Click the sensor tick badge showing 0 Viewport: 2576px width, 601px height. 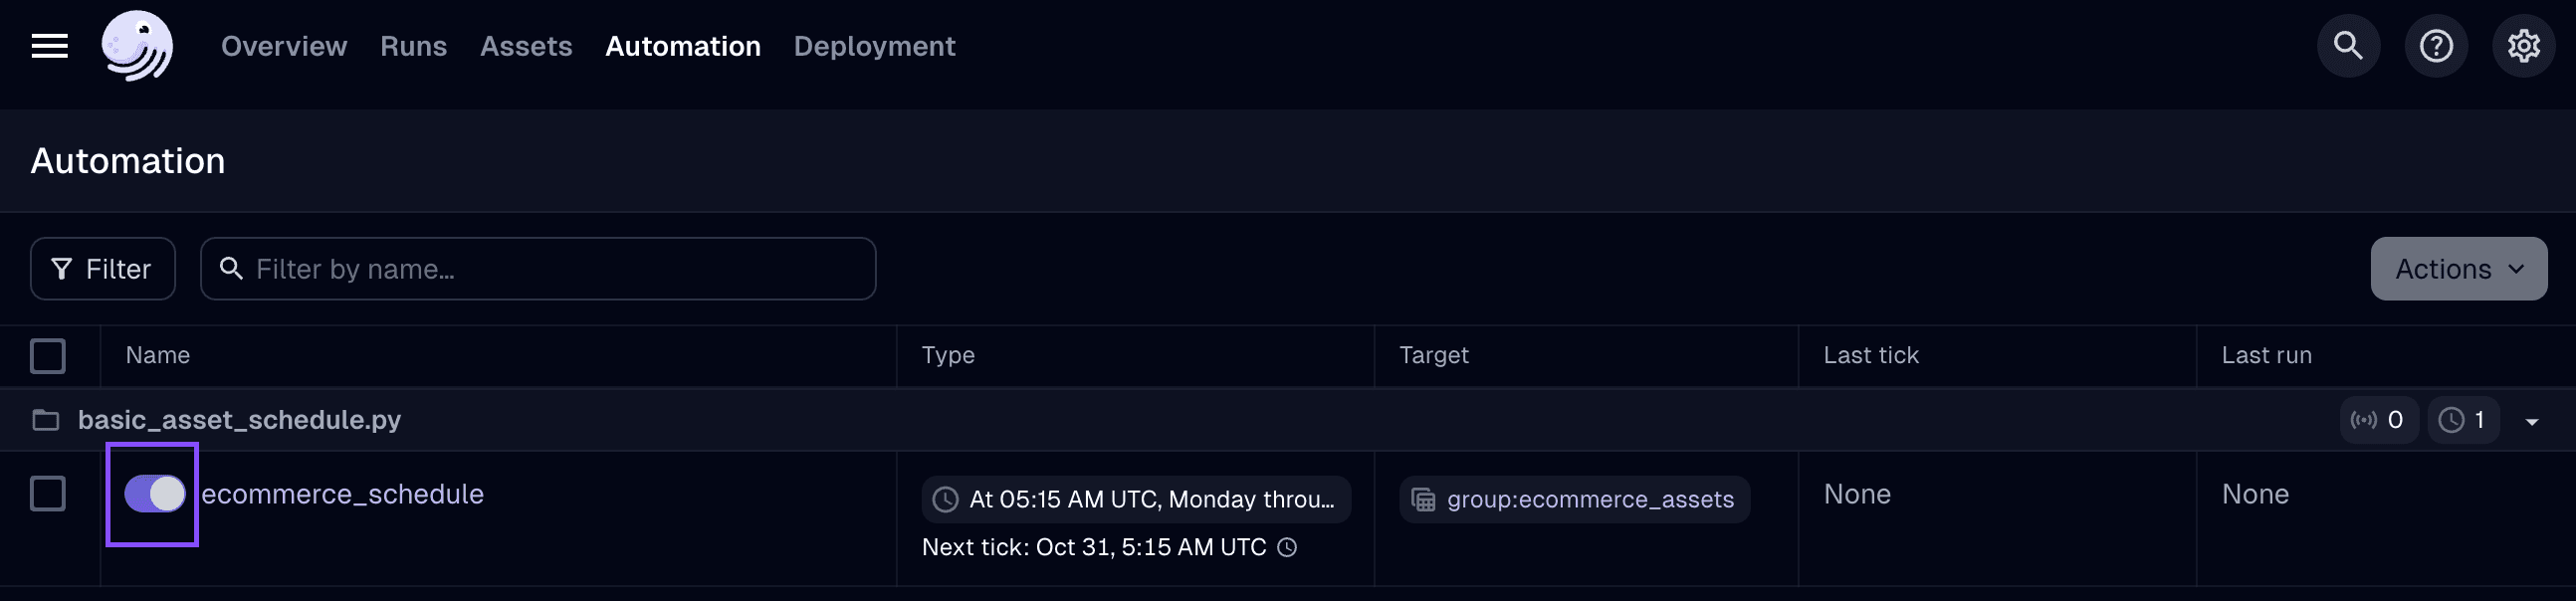2380,419
